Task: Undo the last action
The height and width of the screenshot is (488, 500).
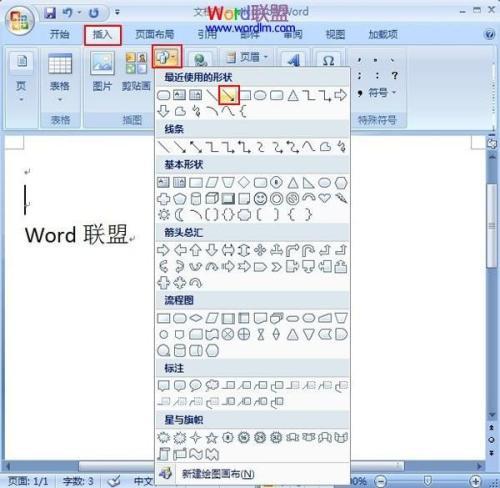Action: tap(68, 13)
